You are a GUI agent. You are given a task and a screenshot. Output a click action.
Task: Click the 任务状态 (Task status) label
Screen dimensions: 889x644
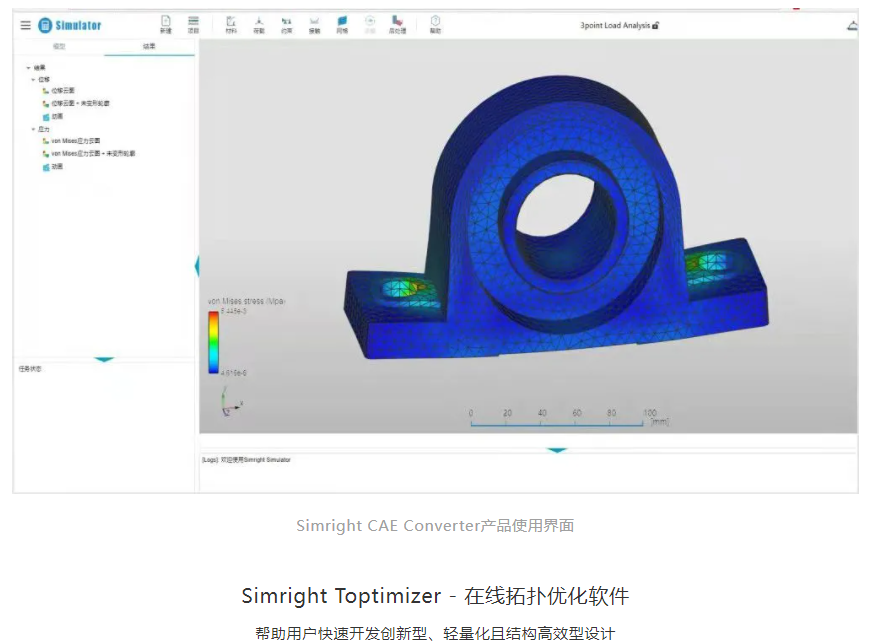click(30, 368)
